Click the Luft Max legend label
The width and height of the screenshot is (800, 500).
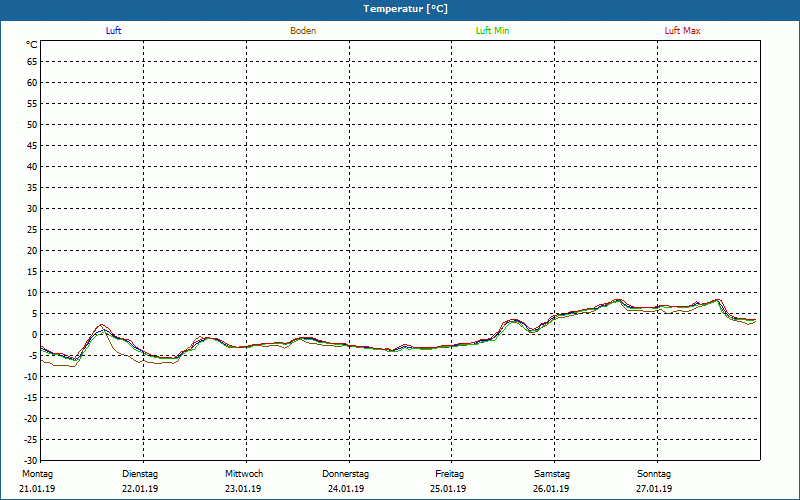[x=682, y=31]
